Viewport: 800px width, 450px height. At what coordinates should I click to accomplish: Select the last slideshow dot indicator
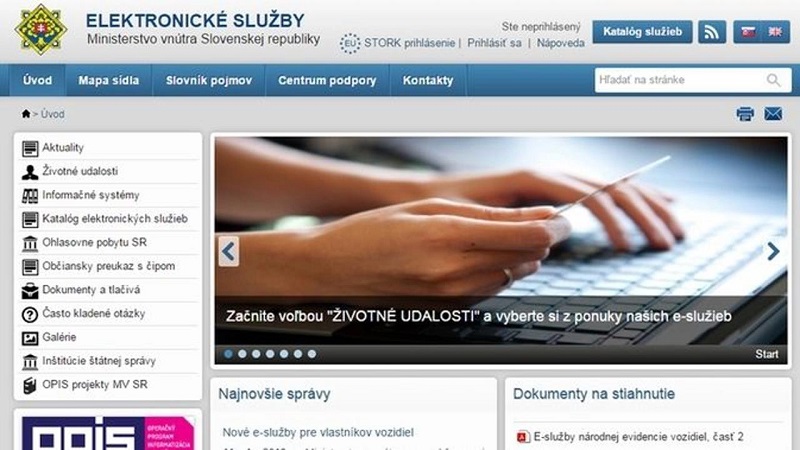click(x=312, y=354)
